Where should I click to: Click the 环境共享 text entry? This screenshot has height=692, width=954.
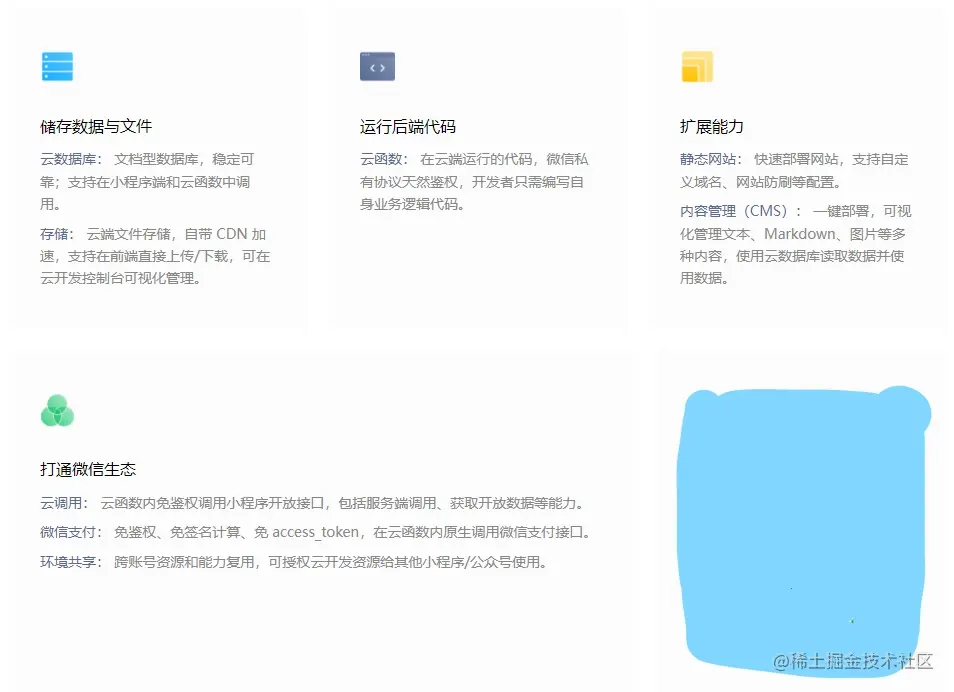coord(63,561)
